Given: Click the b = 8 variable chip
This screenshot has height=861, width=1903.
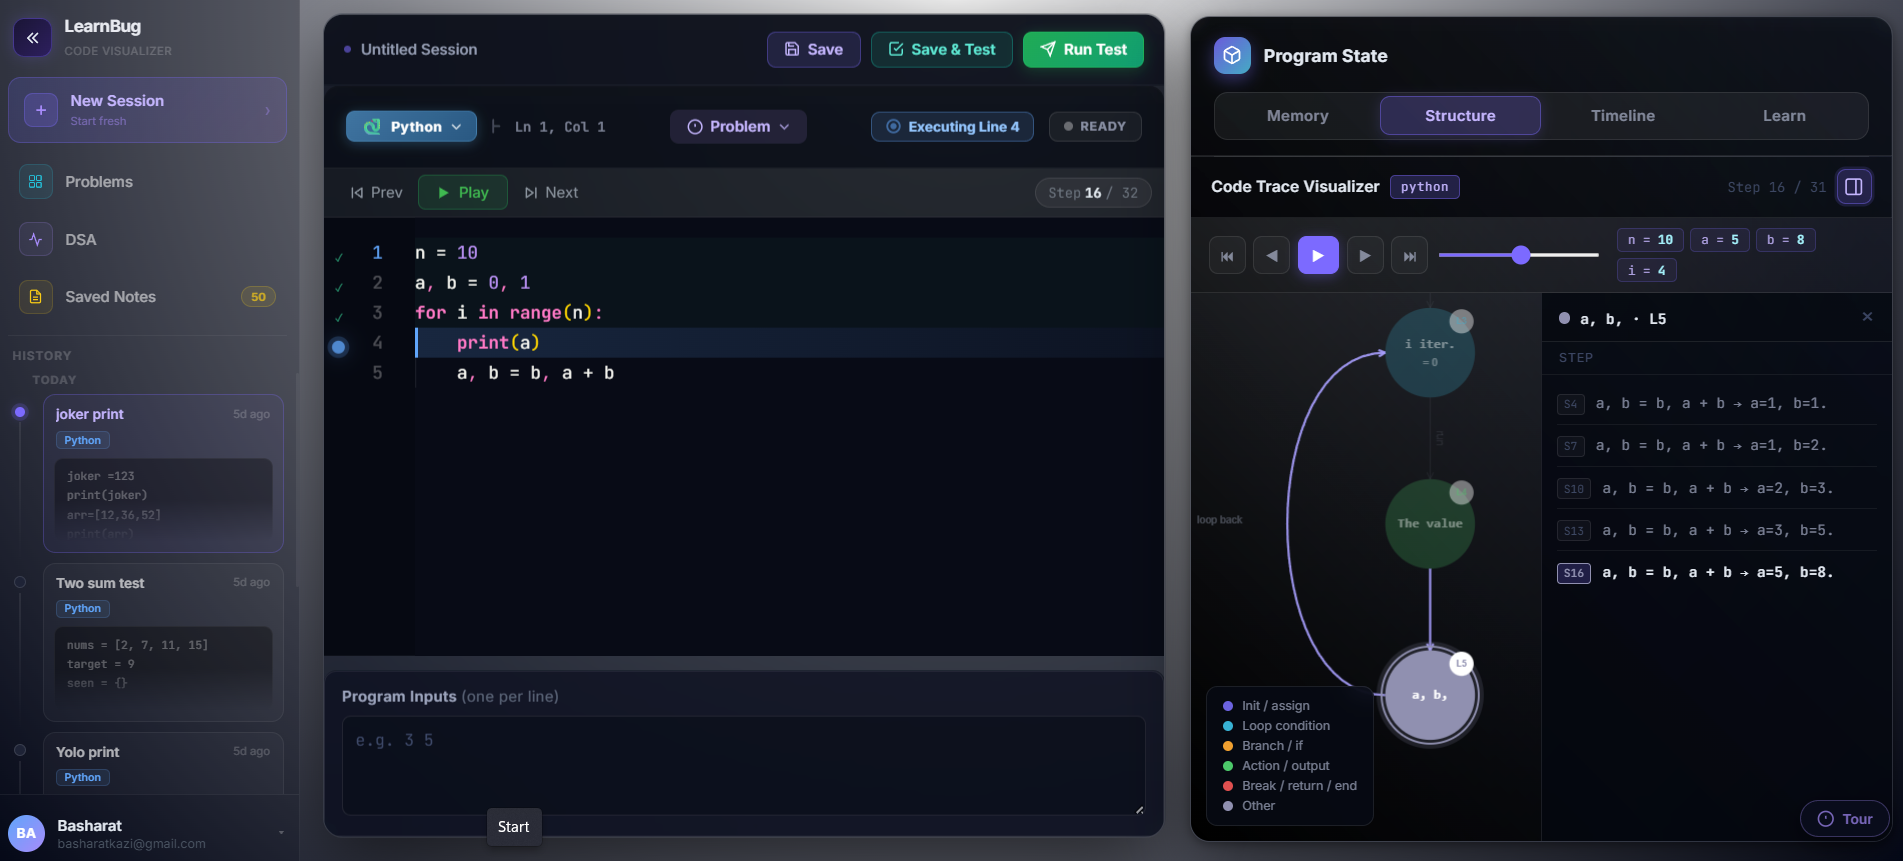Looking at the screenshot, I should pos(1786,240).
